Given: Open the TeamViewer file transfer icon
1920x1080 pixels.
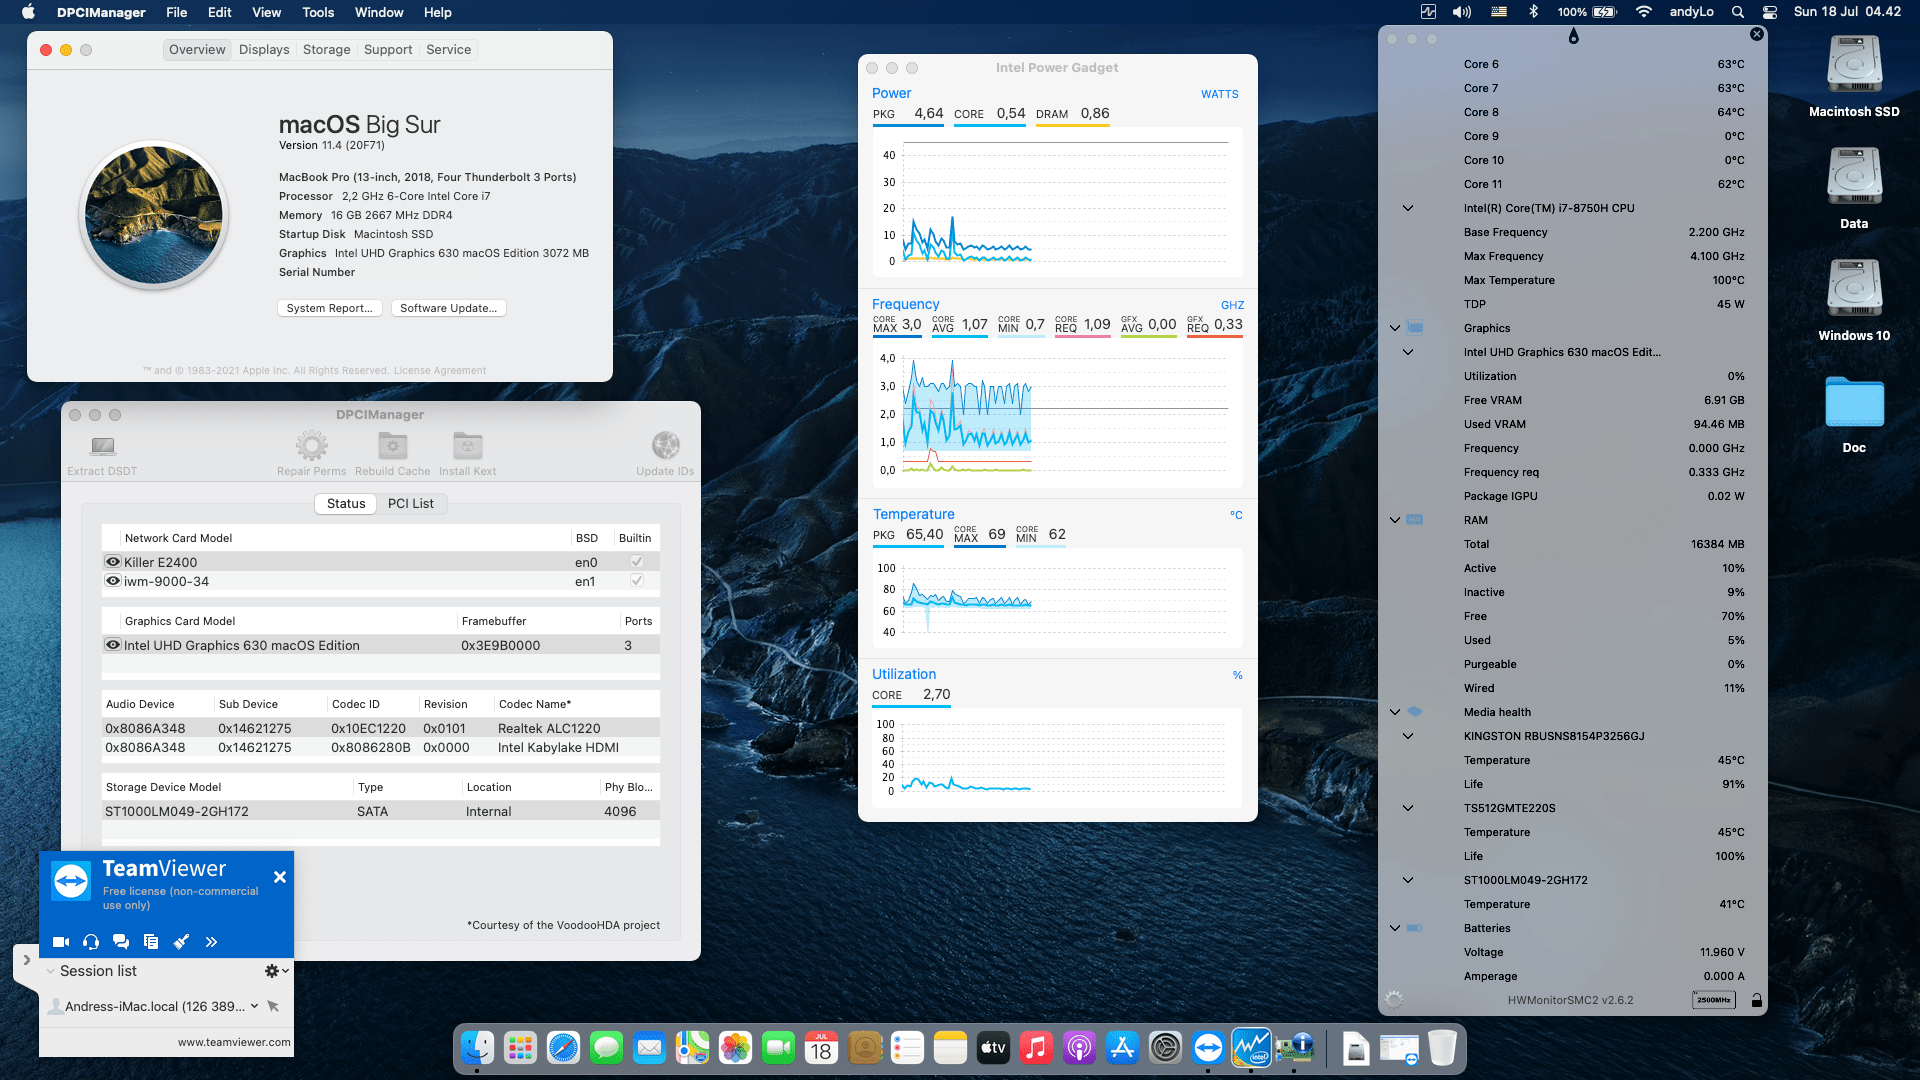Looking at the screenshot, I should pos(151,942).
